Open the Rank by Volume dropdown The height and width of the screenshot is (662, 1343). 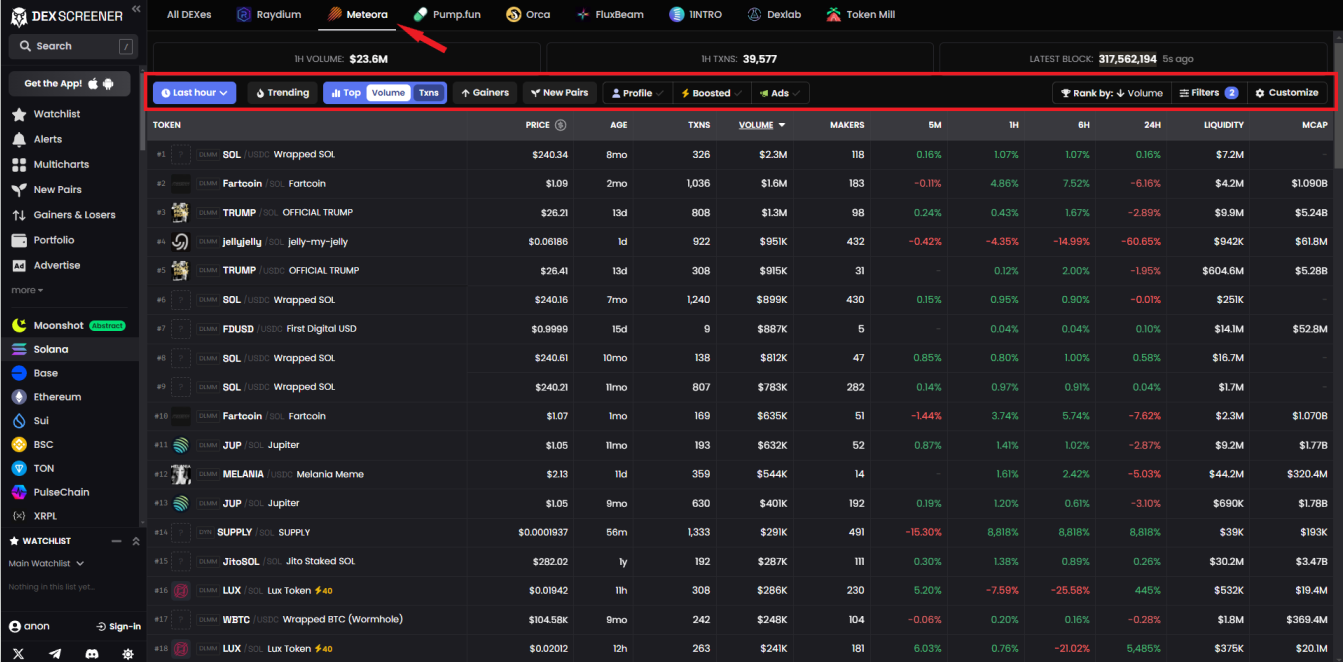[1111, 93]
